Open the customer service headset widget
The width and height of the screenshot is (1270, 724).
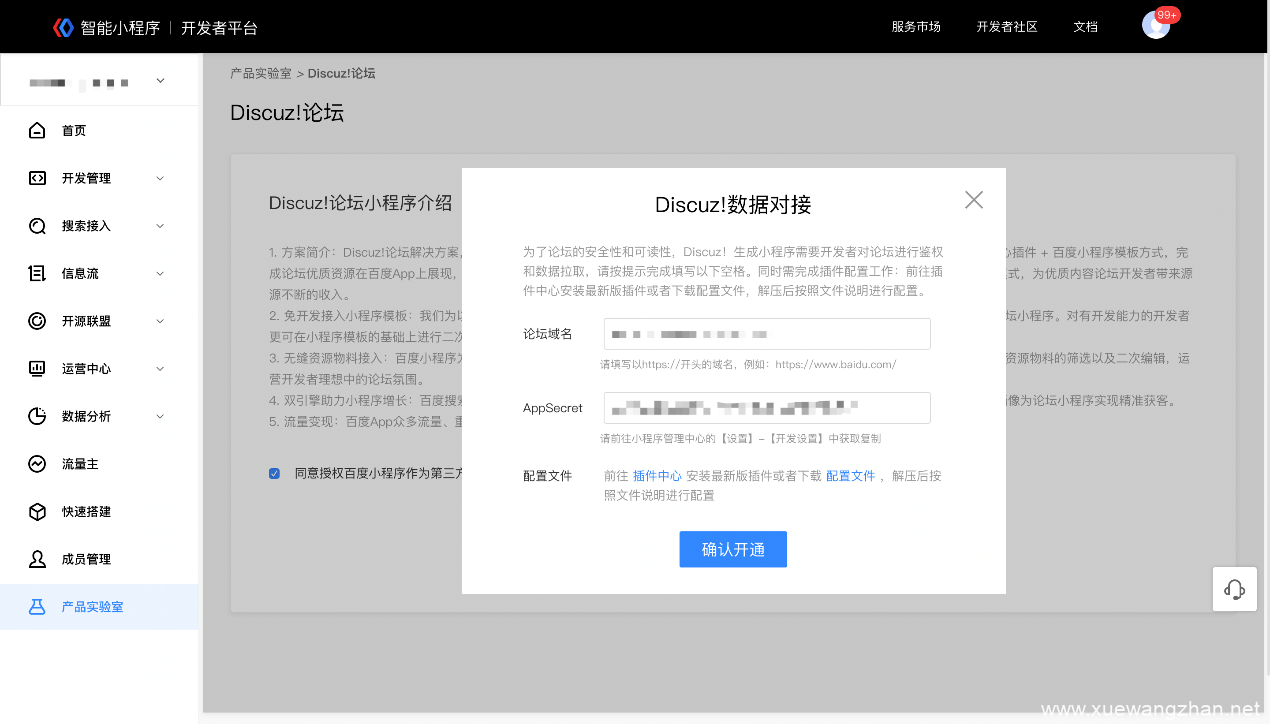(1234, 589)
